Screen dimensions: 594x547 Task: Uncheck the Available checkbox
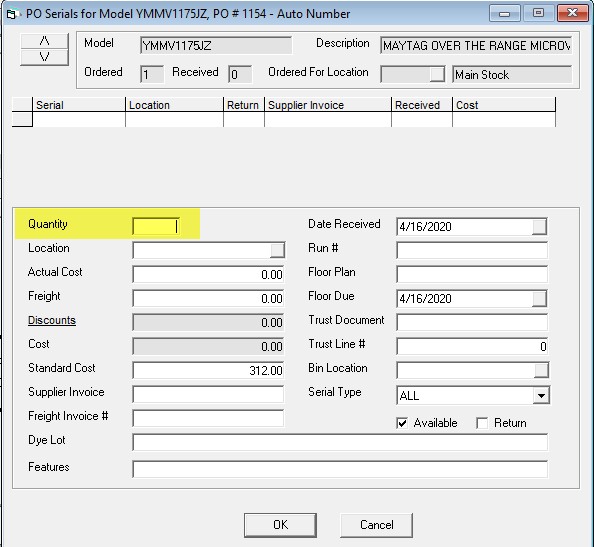pos(402,423)
